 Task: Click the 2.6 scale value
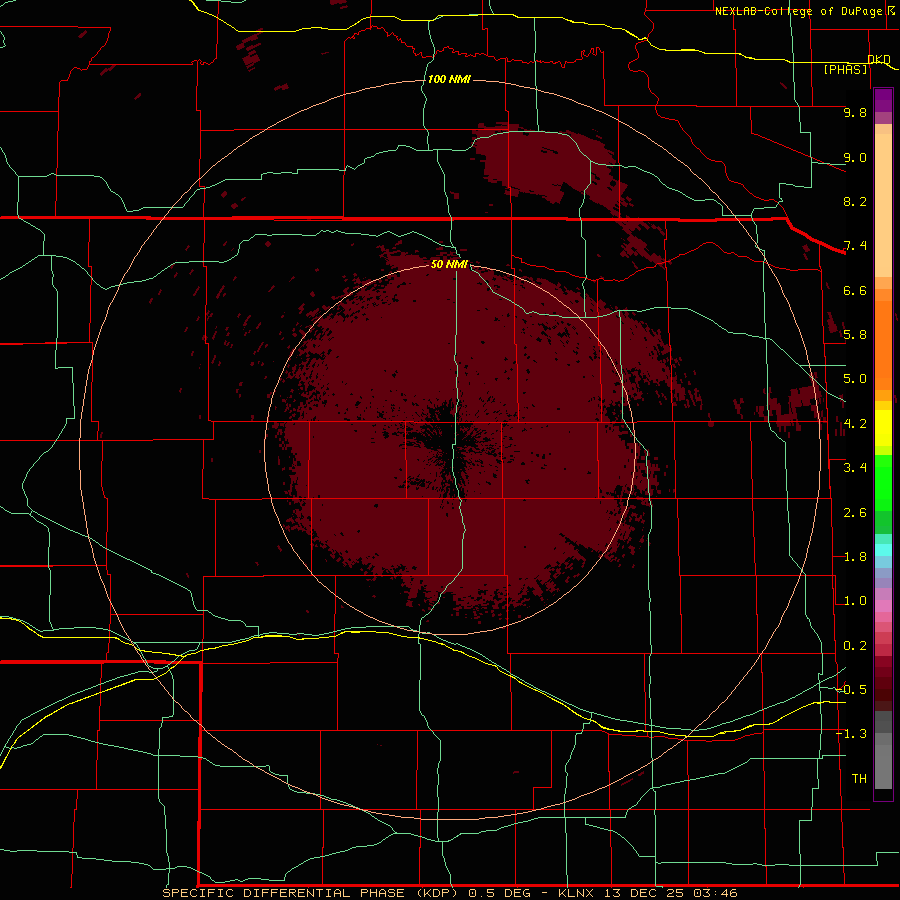(x=855, y=513)
